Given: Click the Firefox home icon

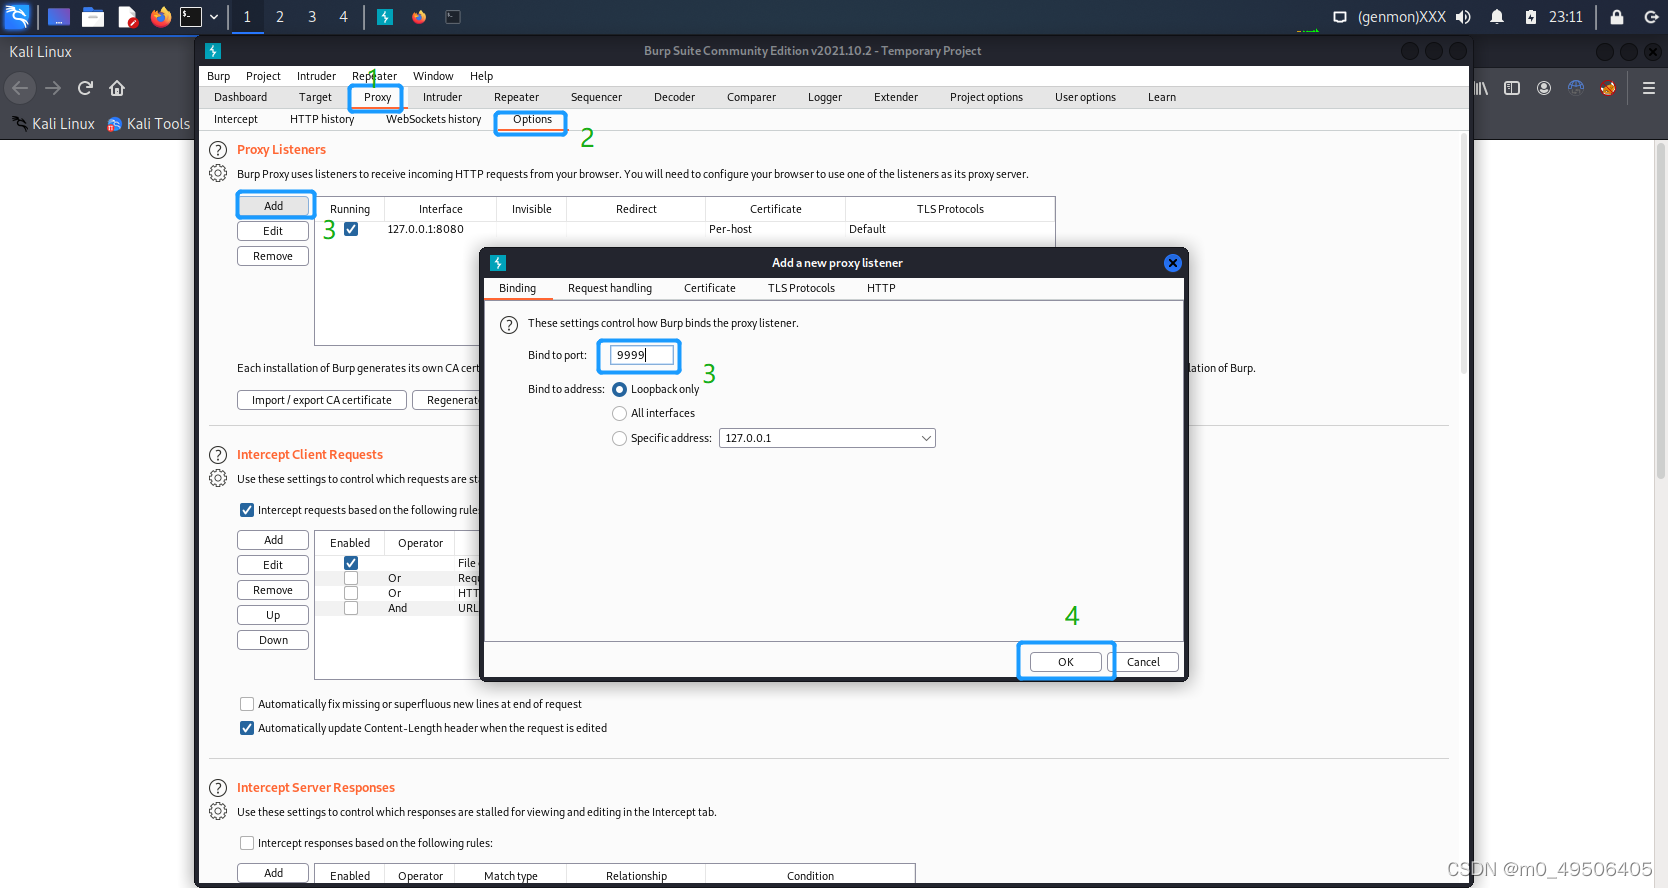Looking at the screenshot, I should pos(117,88).
